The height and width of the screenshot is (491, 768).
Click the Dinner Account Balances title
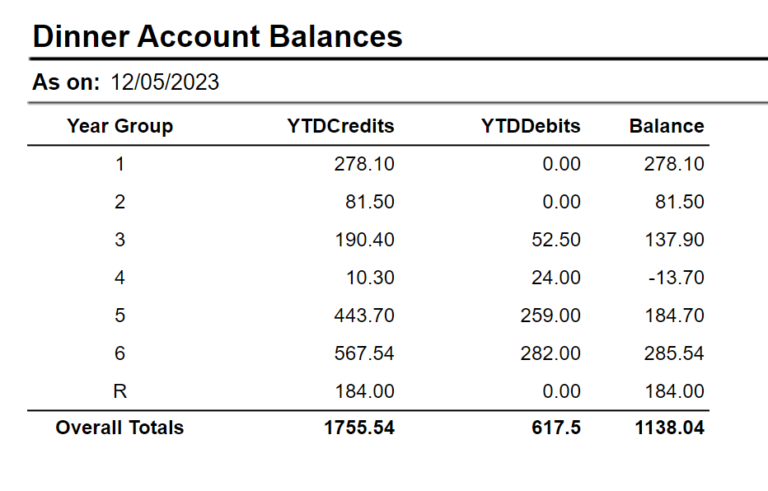(x=217, y=37)
